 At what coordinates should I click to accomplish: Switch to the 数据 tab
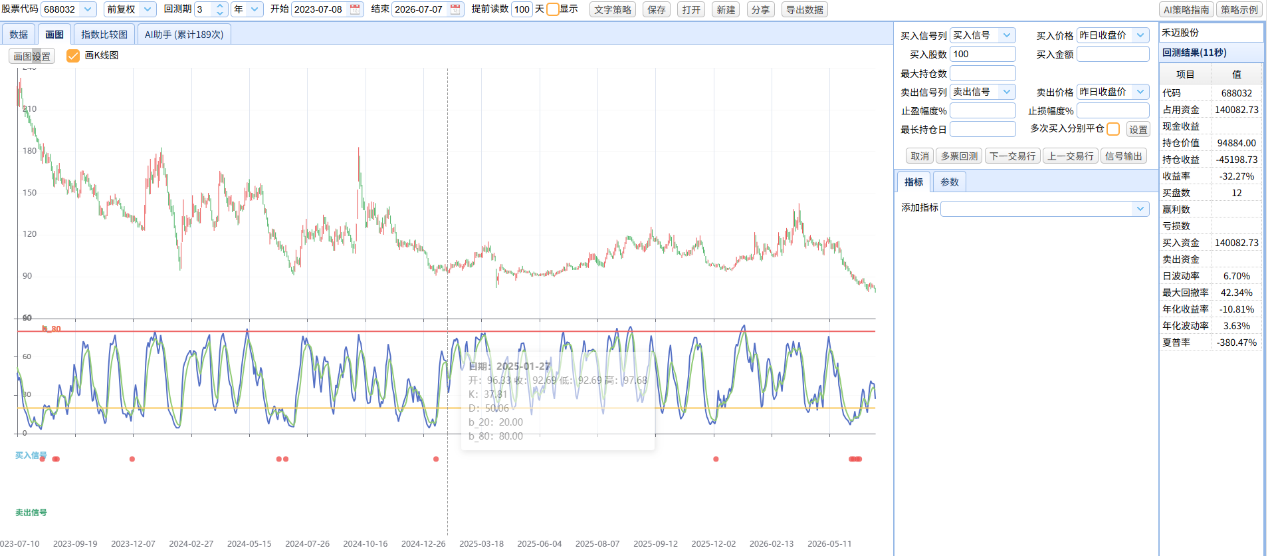tap(19, 34)
